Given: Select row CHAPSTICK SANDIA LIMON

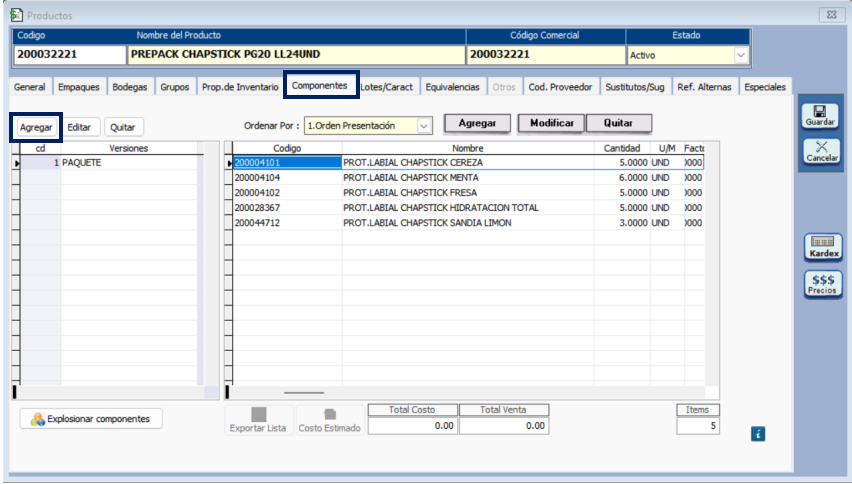Looking at the screenshot, I should [x=468, y=223].
